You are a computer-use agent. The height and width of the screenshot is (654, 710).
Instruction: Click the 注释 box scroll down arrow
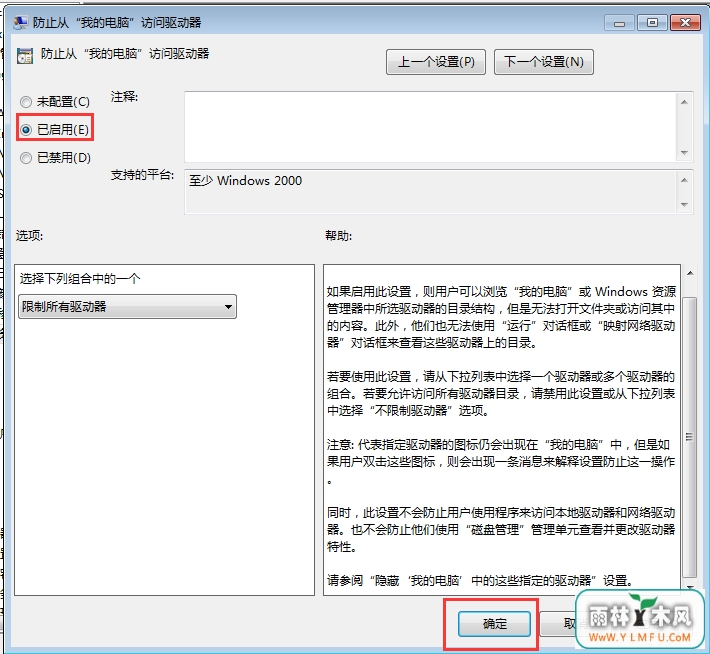684,153
